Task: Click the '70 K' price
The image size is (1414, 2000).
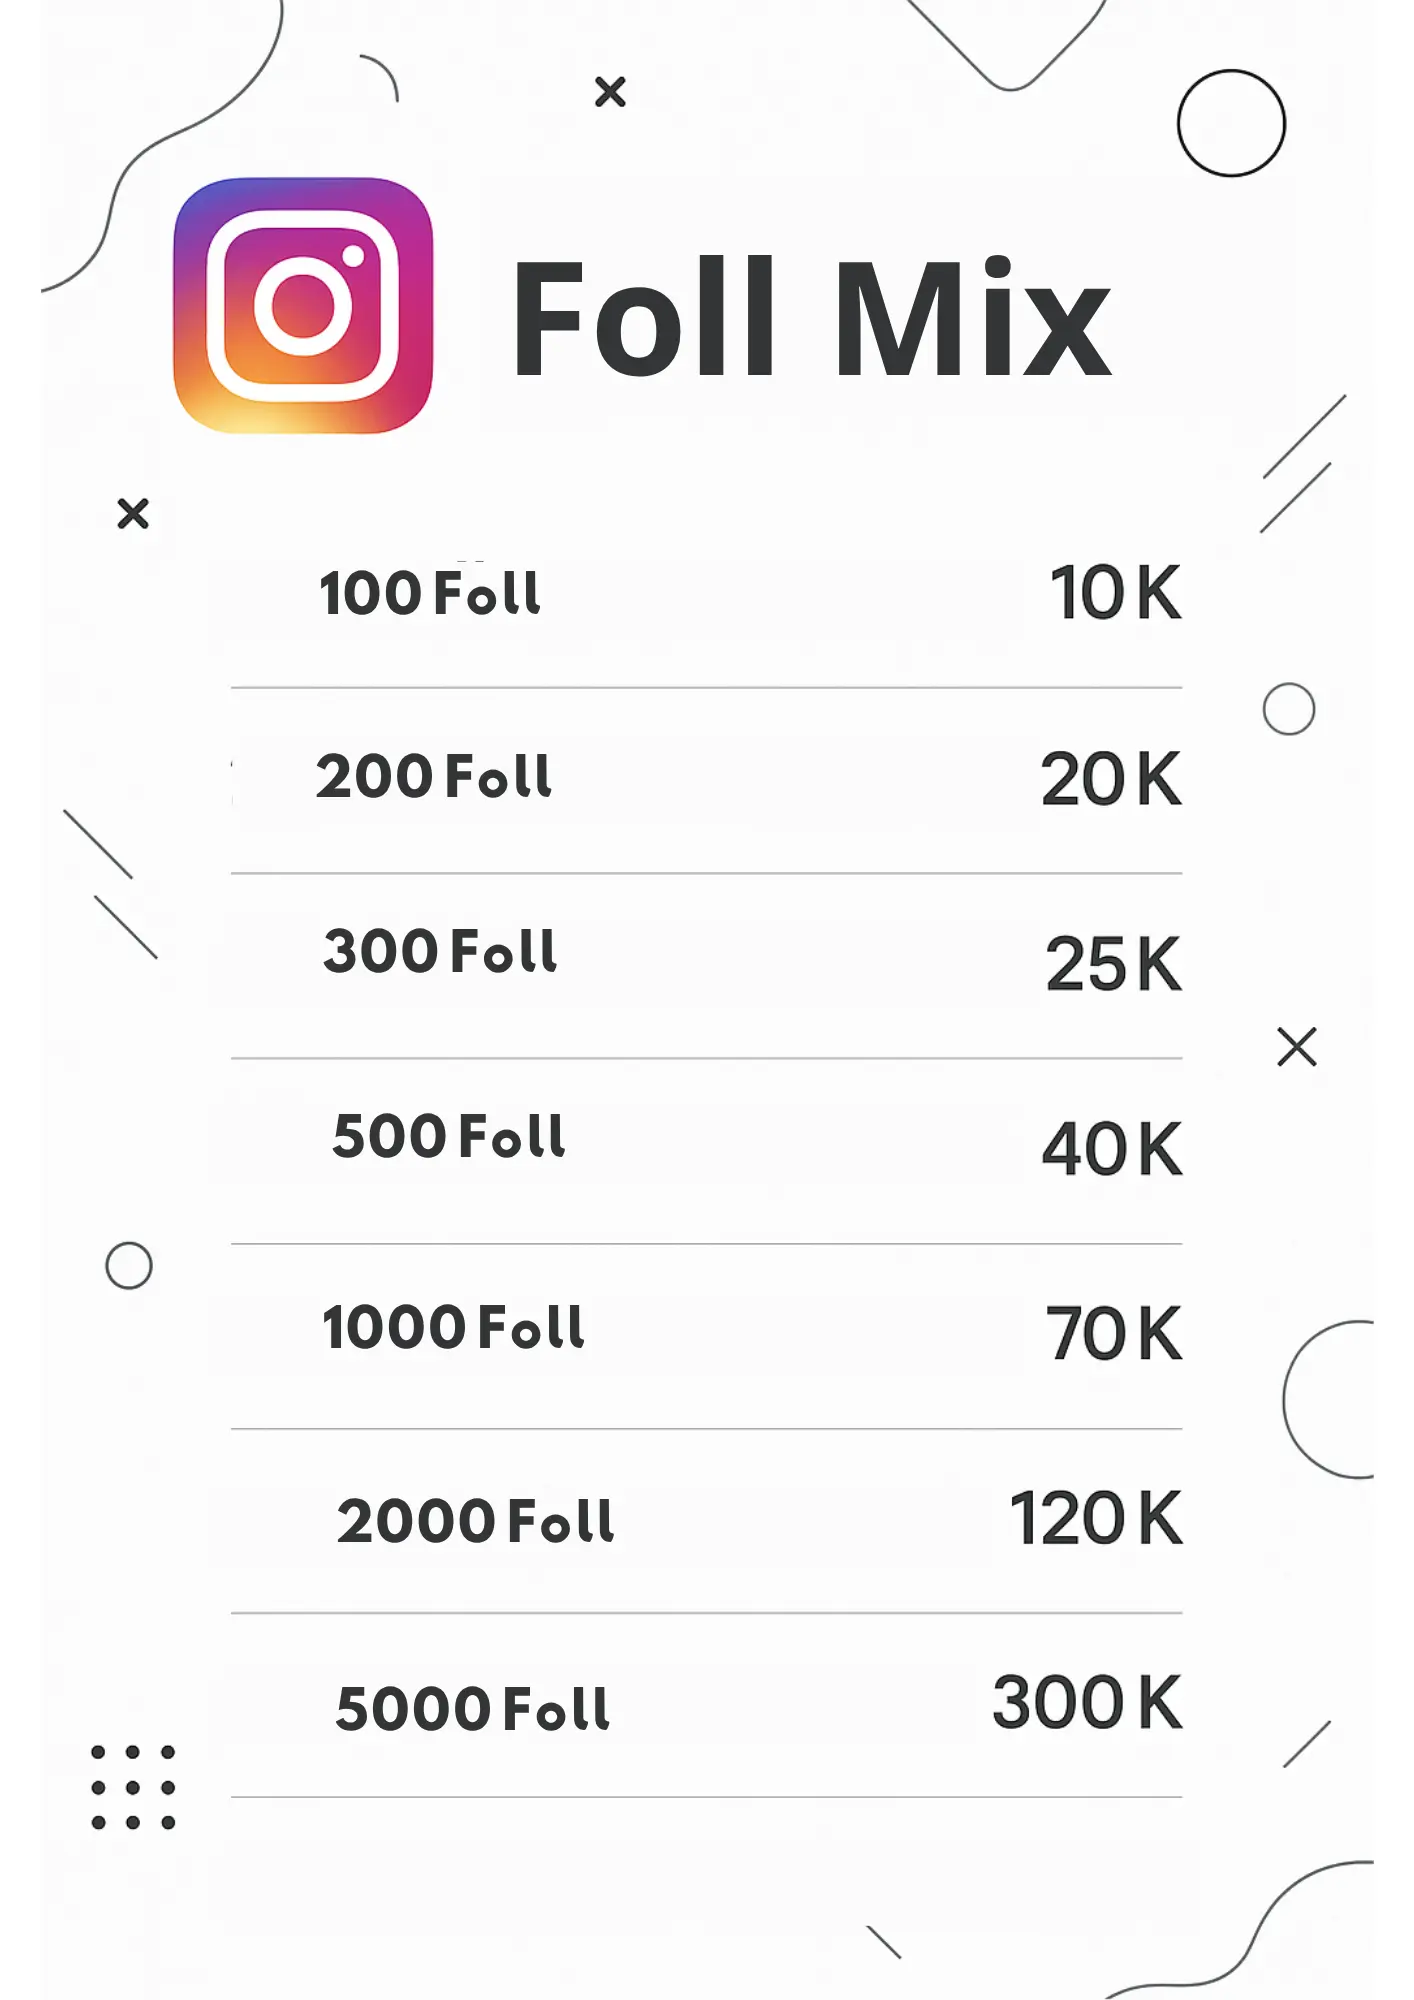Action: (1114, 1333)
